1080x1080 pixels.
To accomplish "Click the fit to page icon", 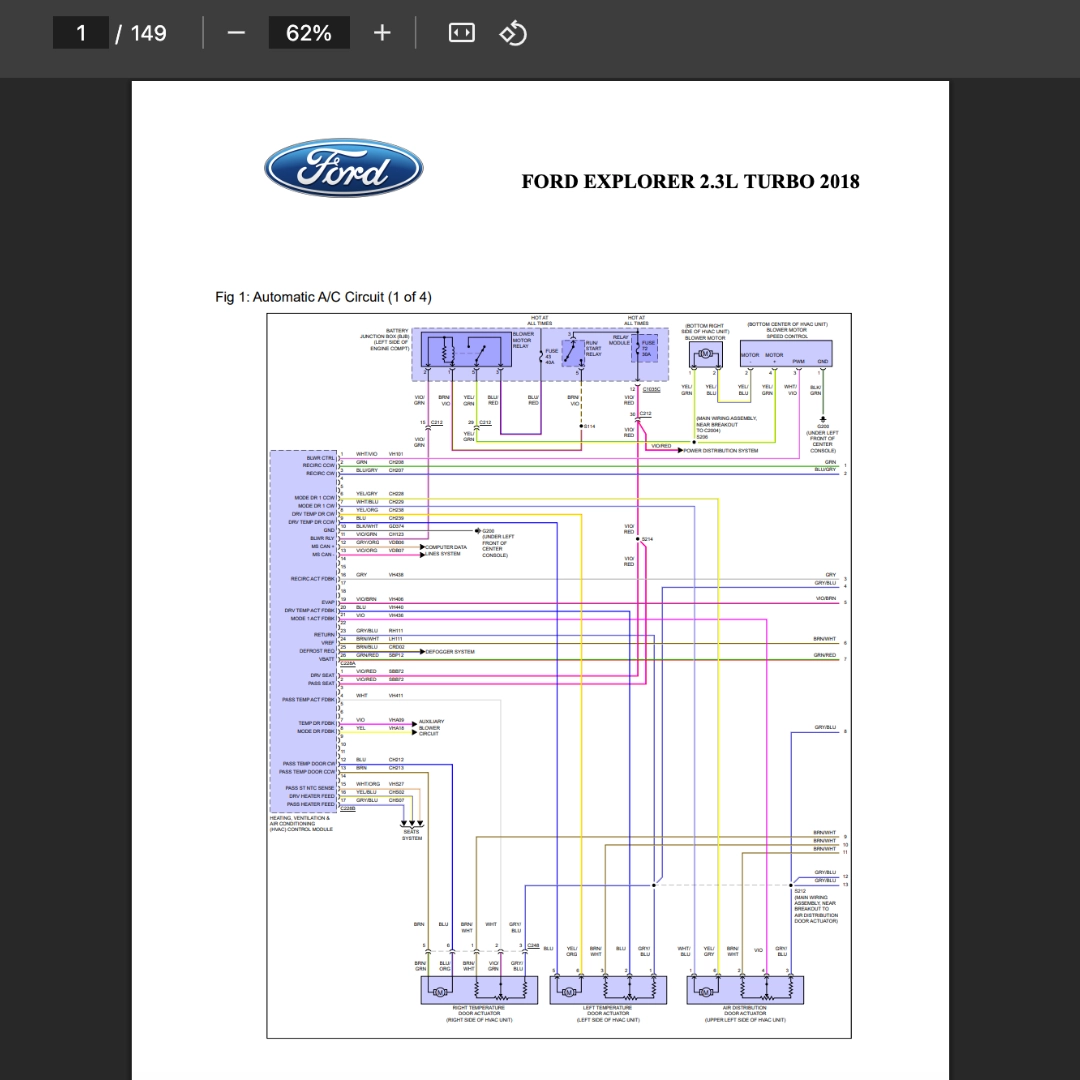I will point(461,33).
